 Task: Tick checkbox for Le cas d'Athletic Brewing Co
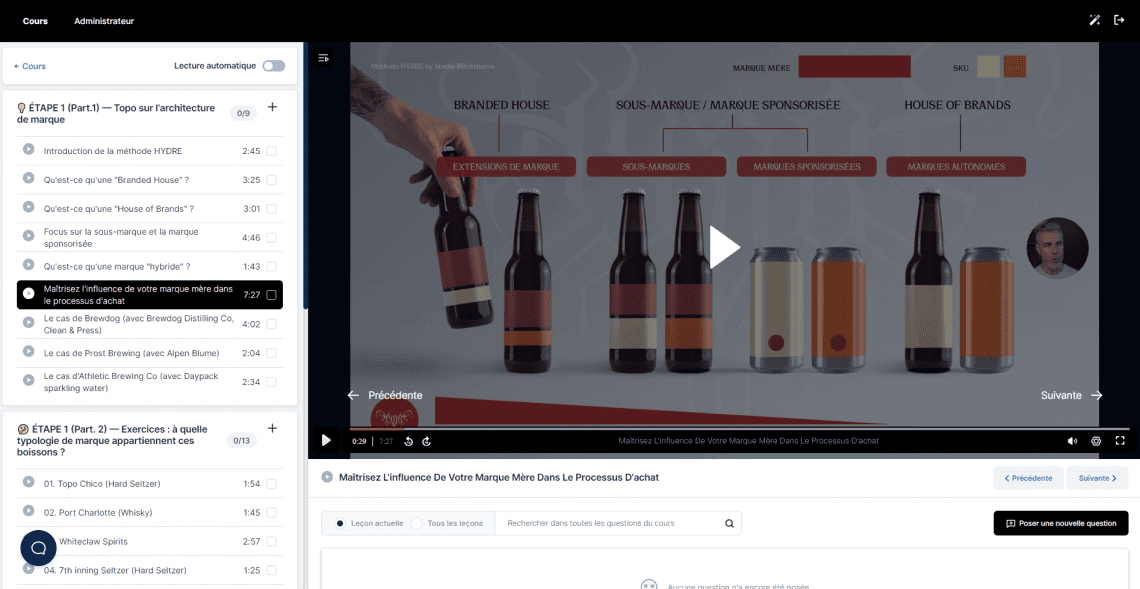[x=271, y=382]
